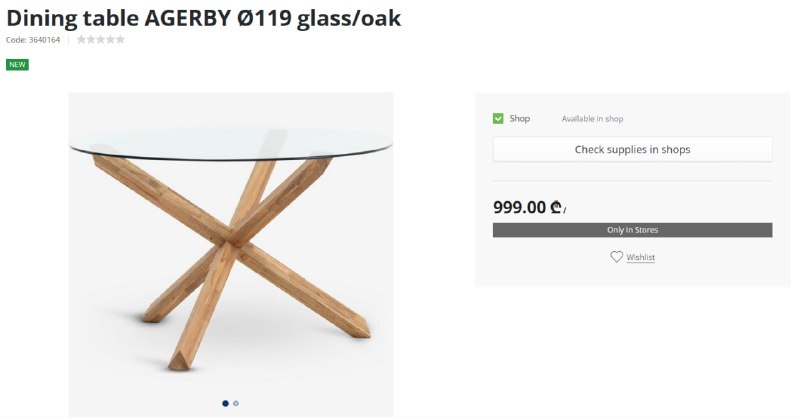Click Check supplies in shops button
This screenshot has width=800, height=418.
(632, 150)
